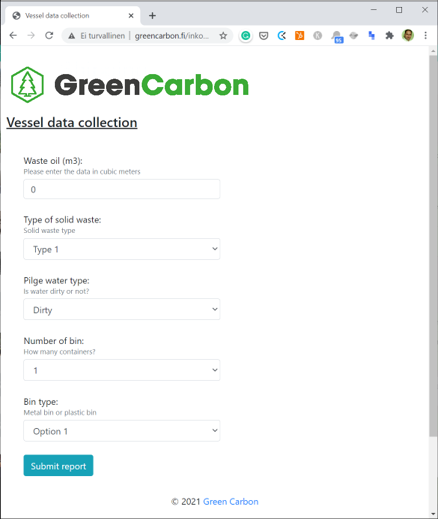The height and width of the screenshot is (519, 438).
Task: Open the Pocket extension icon
Action: tap(264, 36)
